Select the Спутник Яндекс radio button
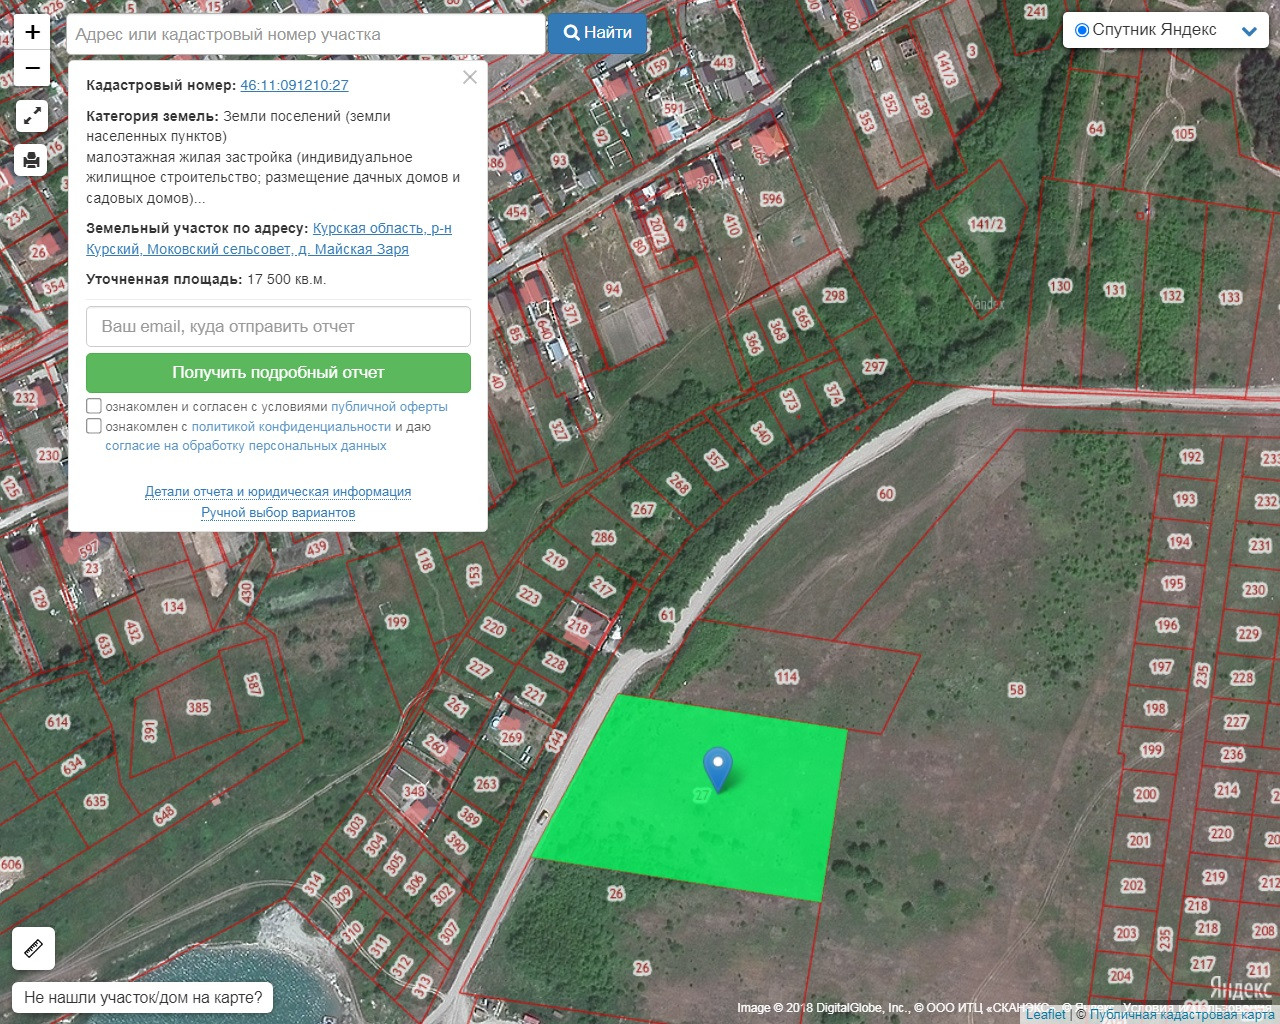The width and height of the screenshot is (1280, 1024). point(1081,30)
